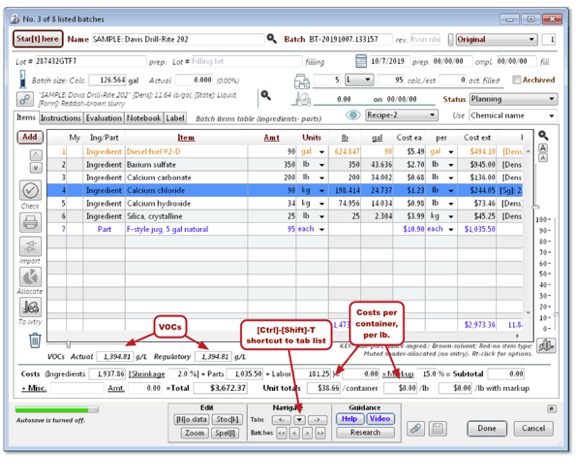Click the beaker batch size icon
The image size is (576, 470).
[x=23, y=79]
